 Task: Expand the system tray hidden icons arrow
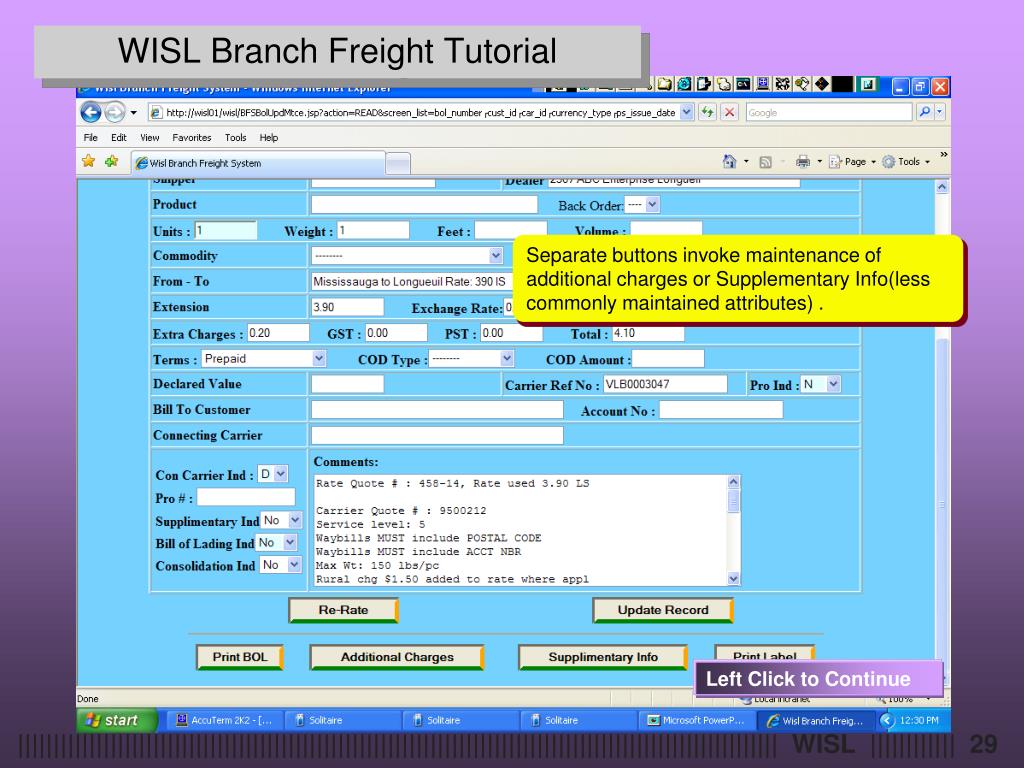pos(887,720)
